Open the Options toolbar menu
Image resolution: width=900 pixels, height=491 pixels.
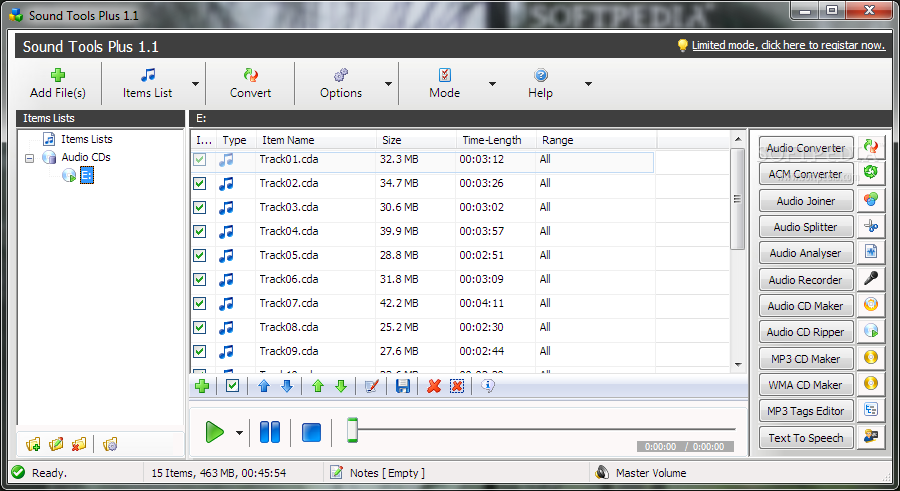[341, 84]
